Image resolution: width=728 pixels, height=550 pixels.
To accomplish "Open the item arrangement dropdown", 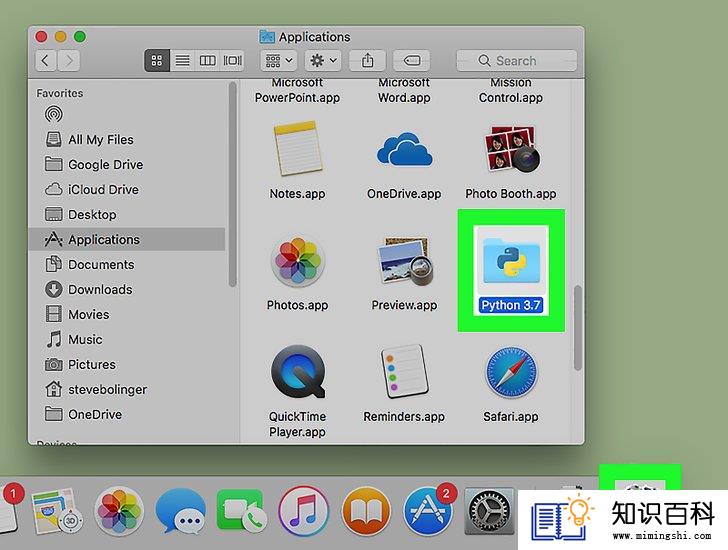I will pos(279,61).
